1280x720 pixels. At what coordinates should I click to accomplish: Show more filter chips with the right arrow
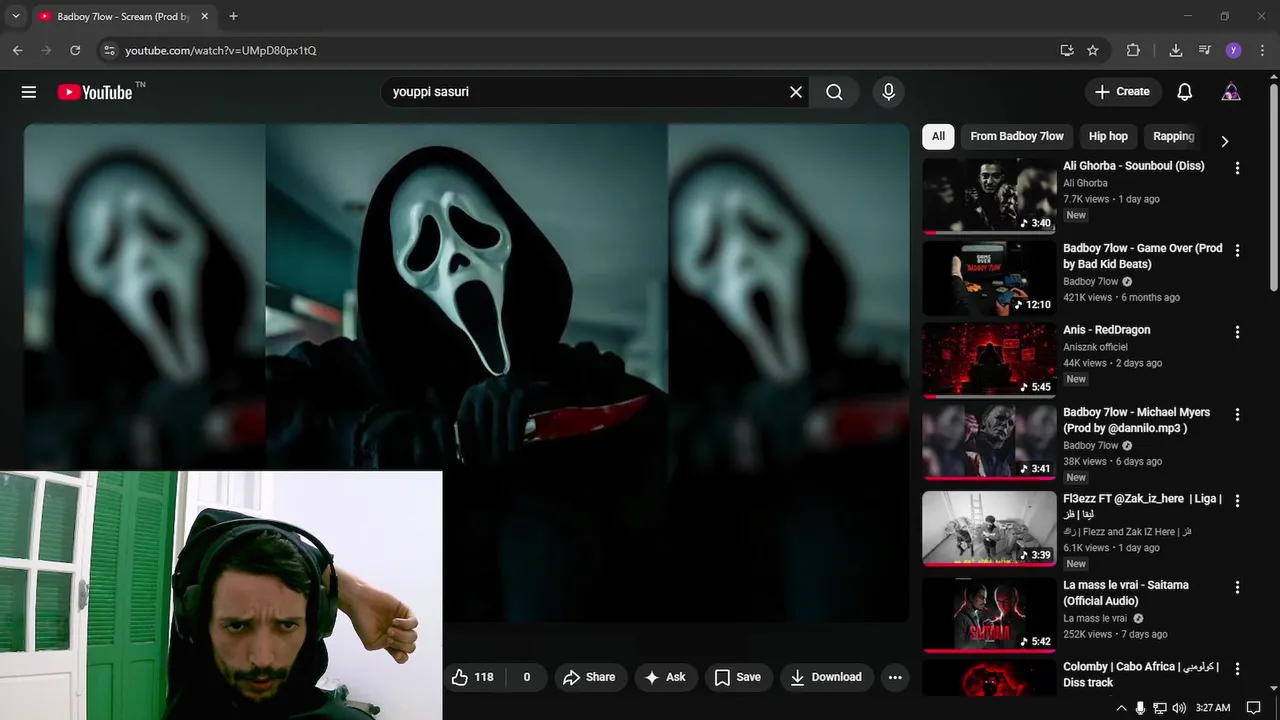pyautogui.click(x=1224, y=141)
